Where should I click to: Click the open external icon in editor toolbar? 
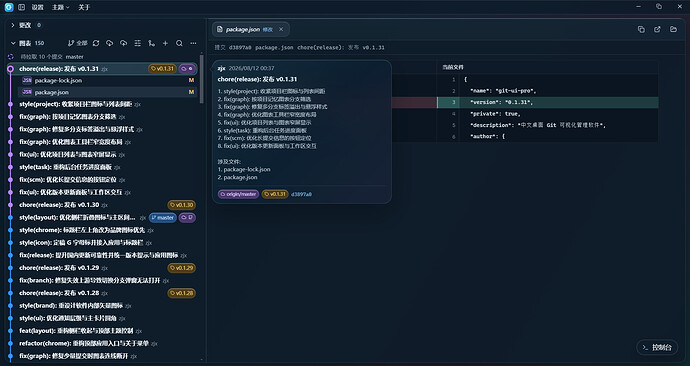point(657,29)
